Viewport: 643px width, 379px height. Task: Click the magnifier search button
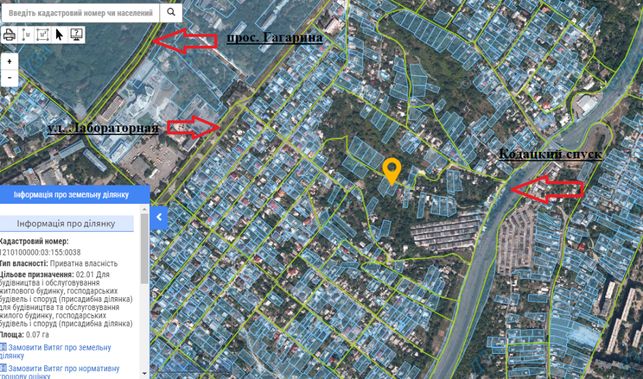(x=171, y=13)
